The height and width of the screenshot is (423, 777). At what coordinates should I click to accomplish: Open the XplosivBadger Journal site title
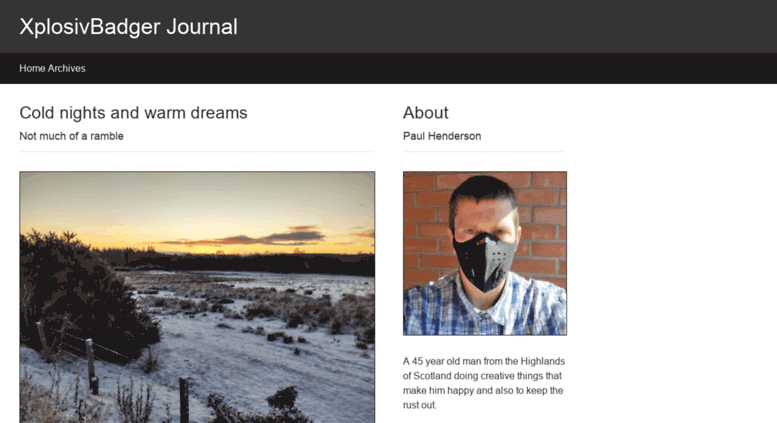tap(128, 27)
